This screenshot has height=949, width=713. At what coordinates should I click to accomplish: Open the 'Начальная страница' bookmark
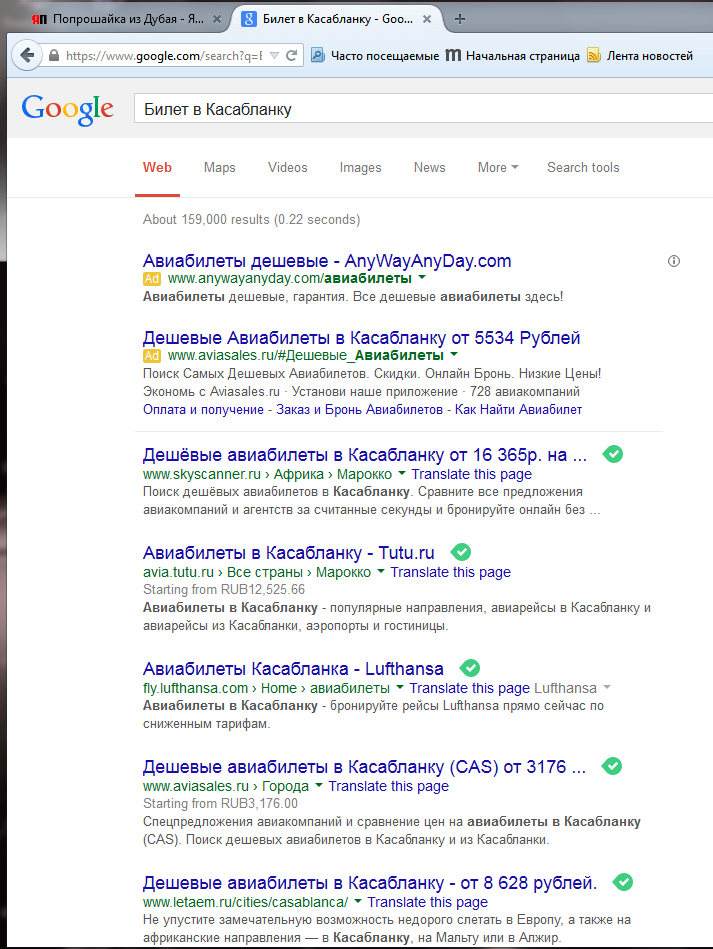[513, 56]
